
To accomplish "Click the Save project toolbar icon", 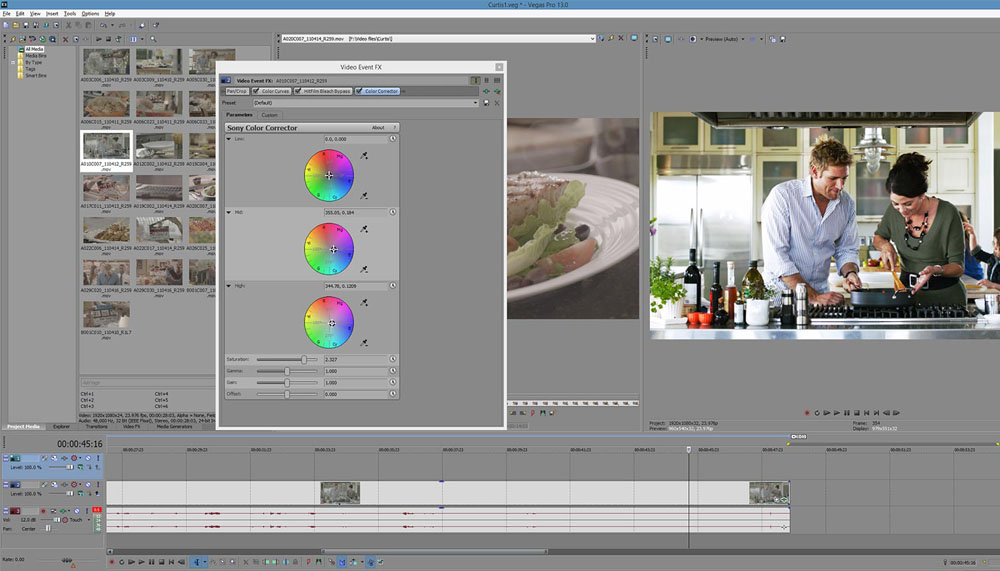I will (x=26, y=26).
